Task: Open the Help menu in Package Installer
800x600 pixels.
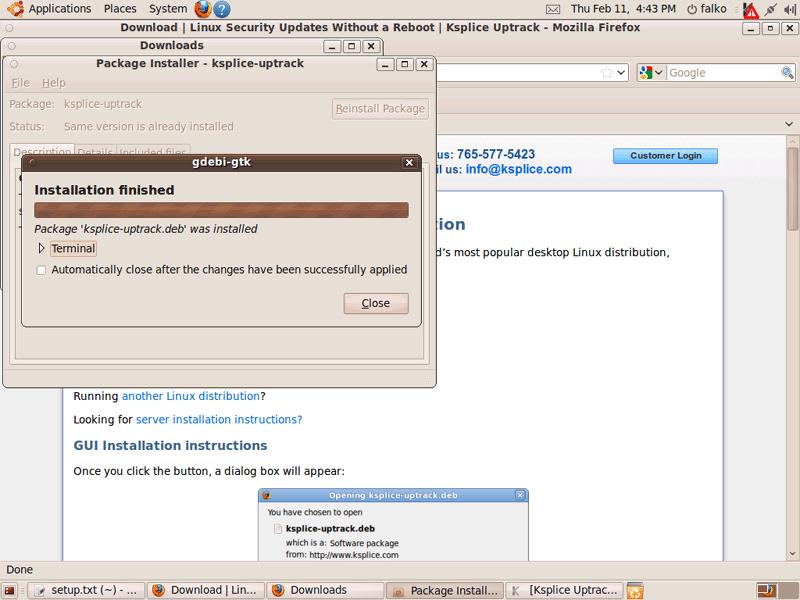Action: [x=54, y=83]
